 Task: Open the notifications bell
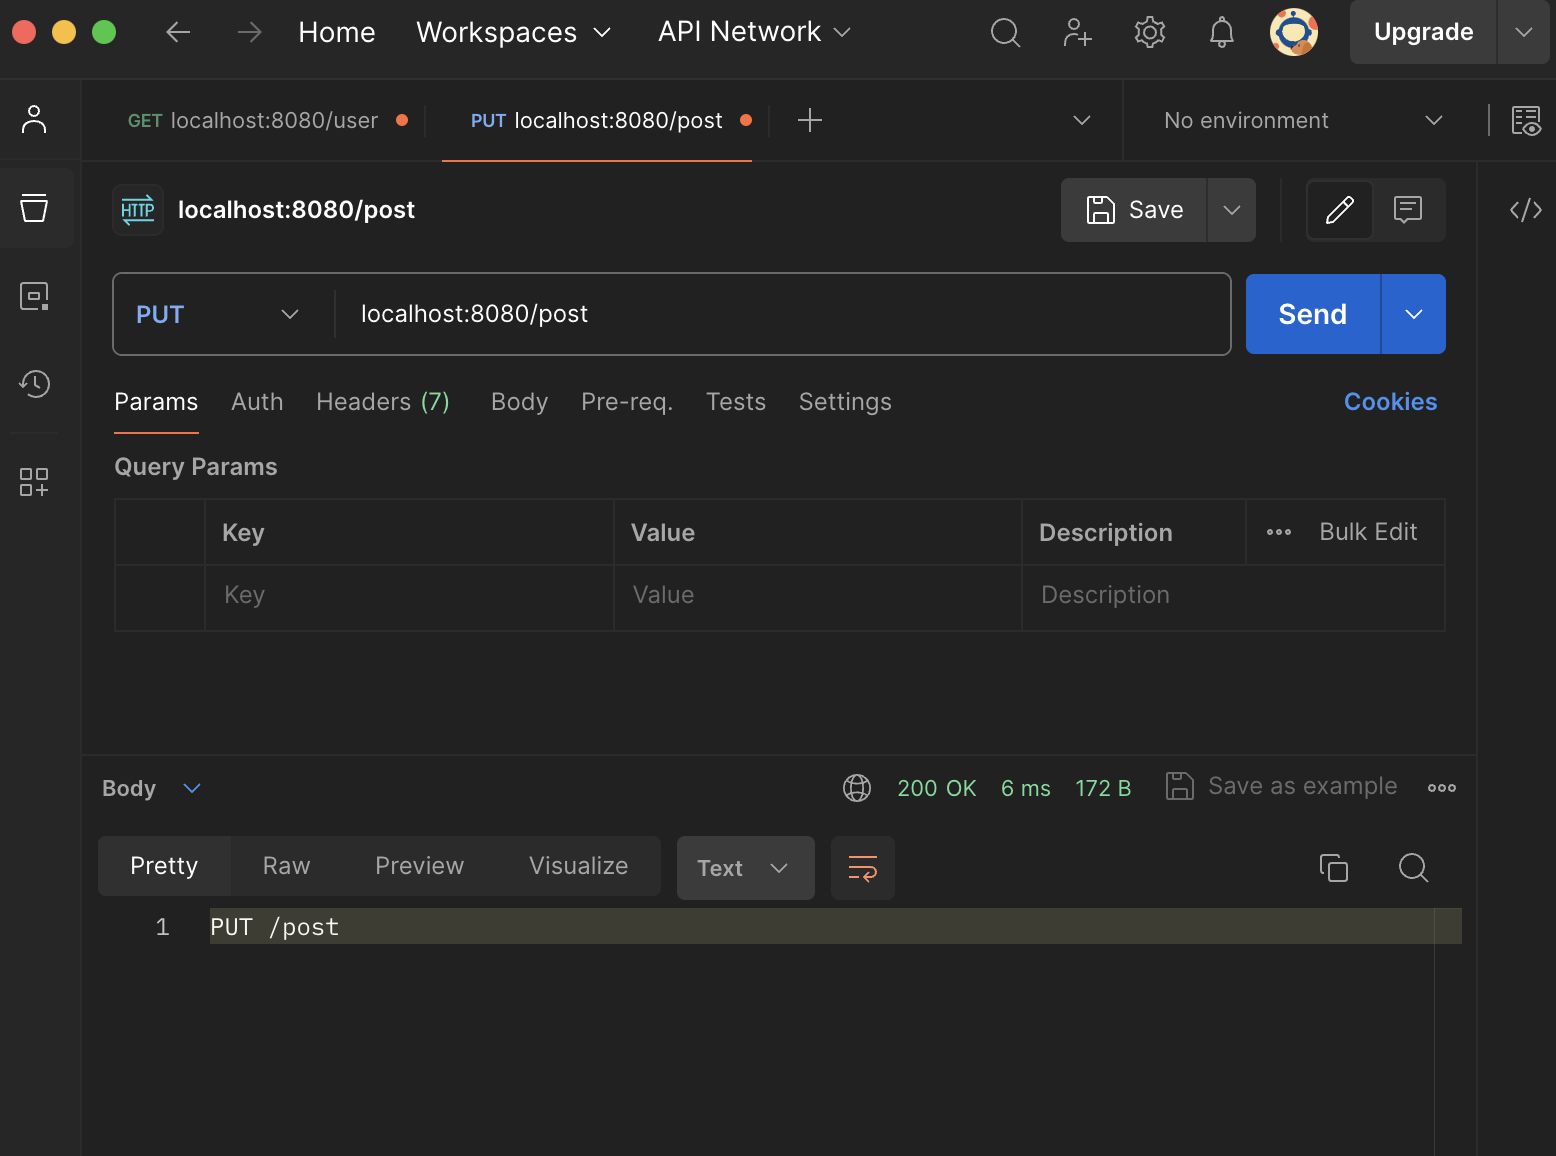point(1222,32)
